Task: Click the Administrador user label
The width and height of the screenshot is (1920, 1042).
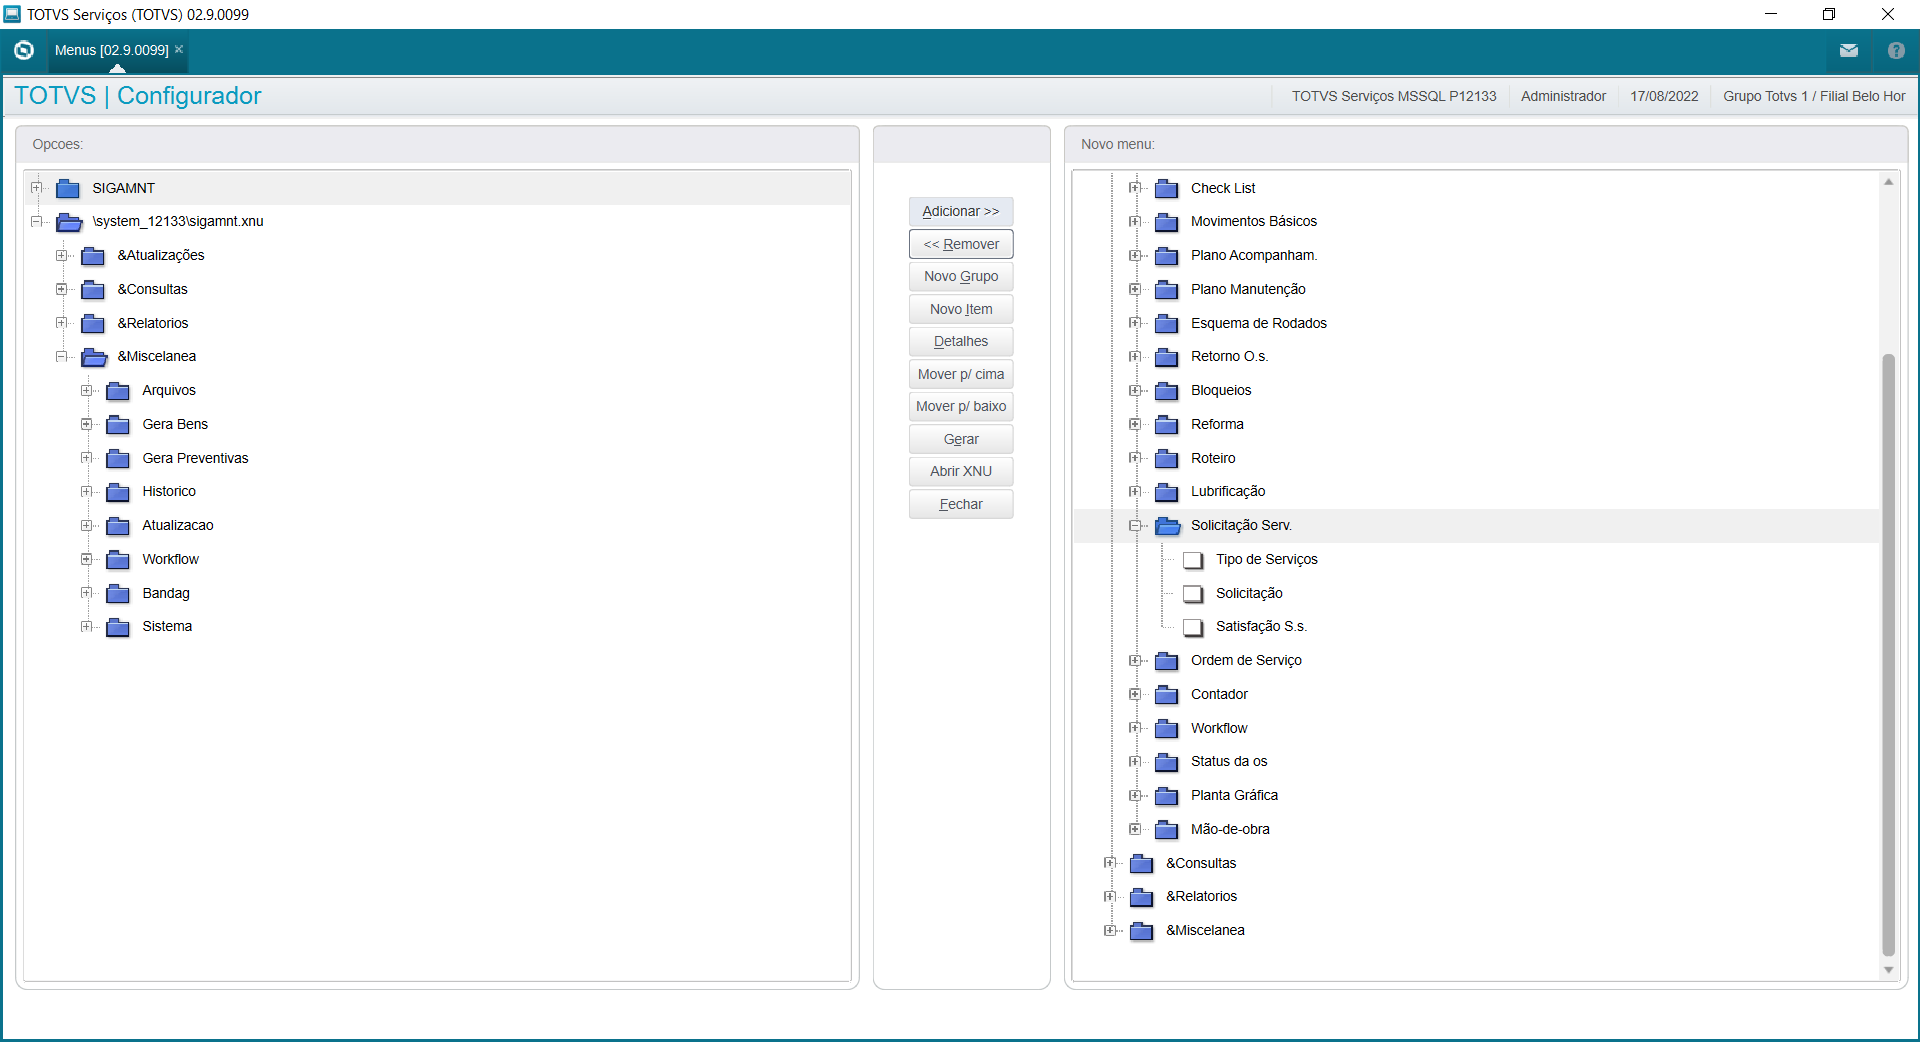Action: pos(1563,96)
